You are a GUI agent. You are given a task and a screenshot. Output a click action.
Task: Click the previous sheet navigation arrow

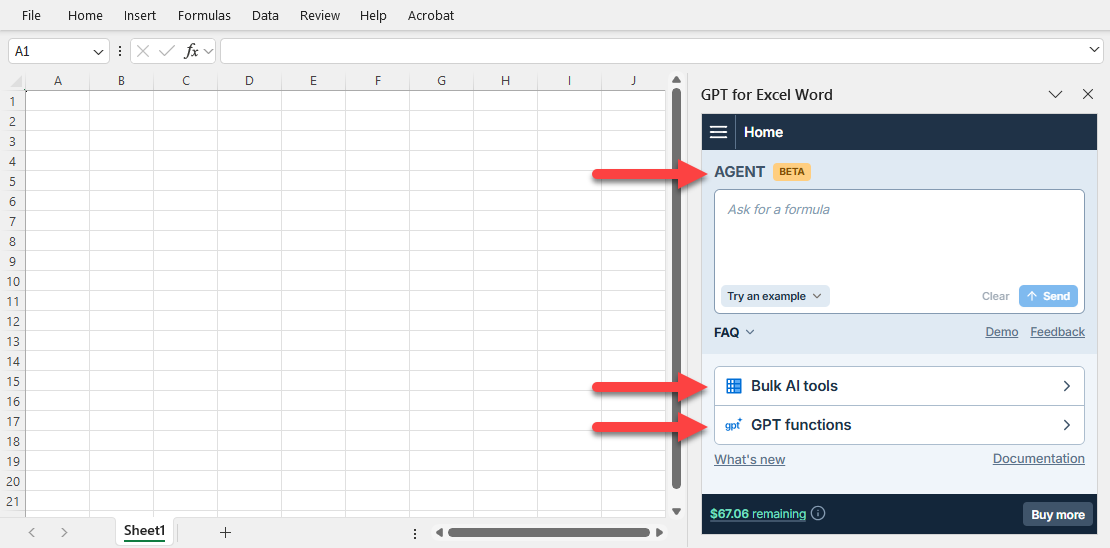click(32, 532)
